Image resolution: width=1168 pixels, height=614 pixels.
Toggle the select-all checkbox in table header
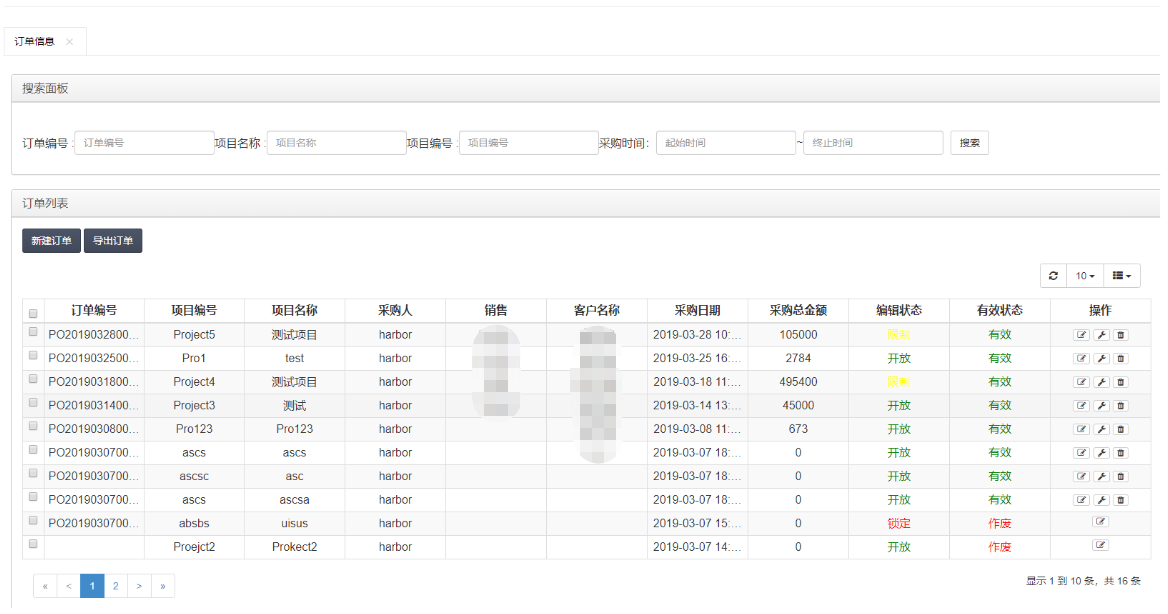33,312
